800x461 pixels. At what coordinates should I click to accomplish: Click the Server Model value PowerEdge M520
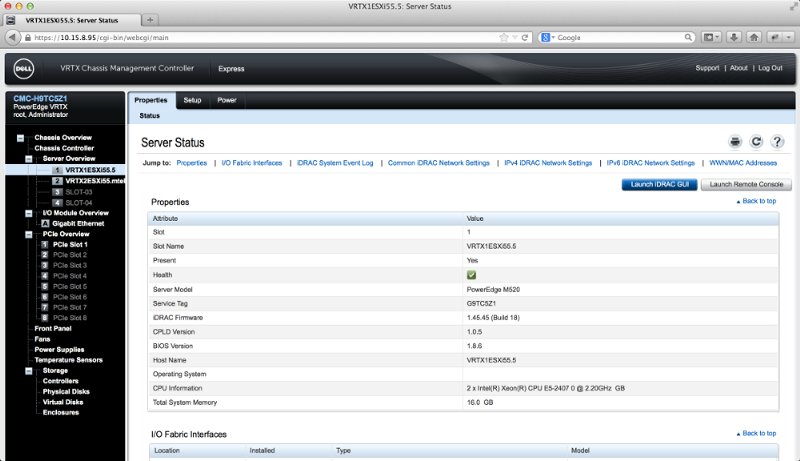click(493, 289)
